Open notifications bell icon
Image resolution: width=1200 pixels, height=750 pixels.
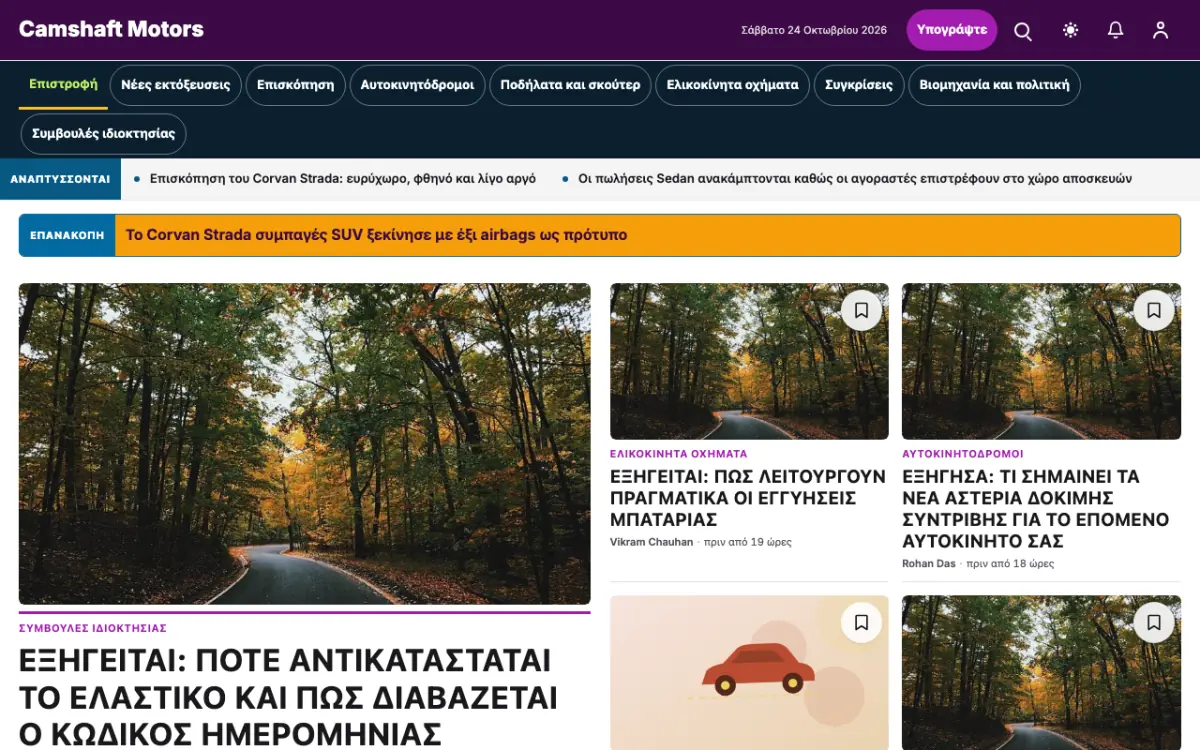(1116, 30)
